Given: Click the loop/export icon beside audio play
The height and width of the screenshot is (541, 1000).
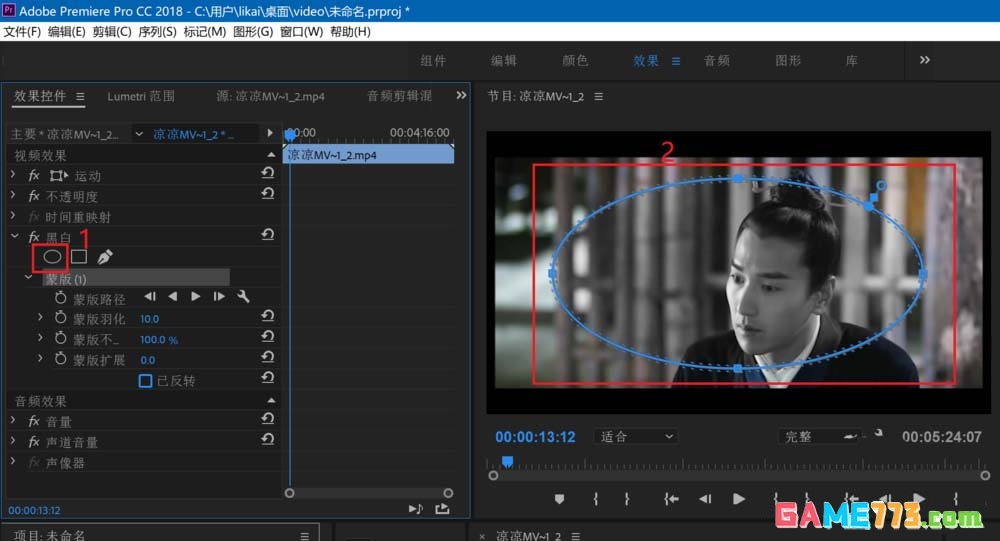Looking at the screenshot, I should [442, 508].
